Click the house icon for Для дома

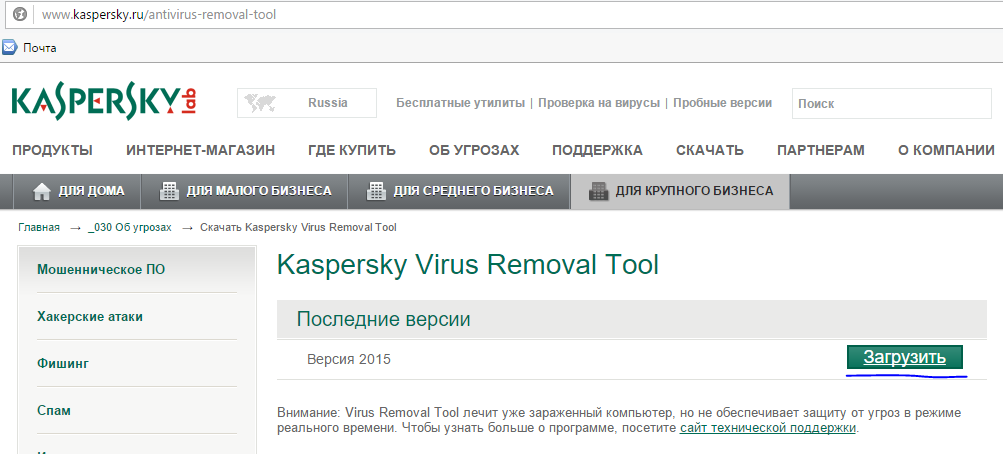42,191
